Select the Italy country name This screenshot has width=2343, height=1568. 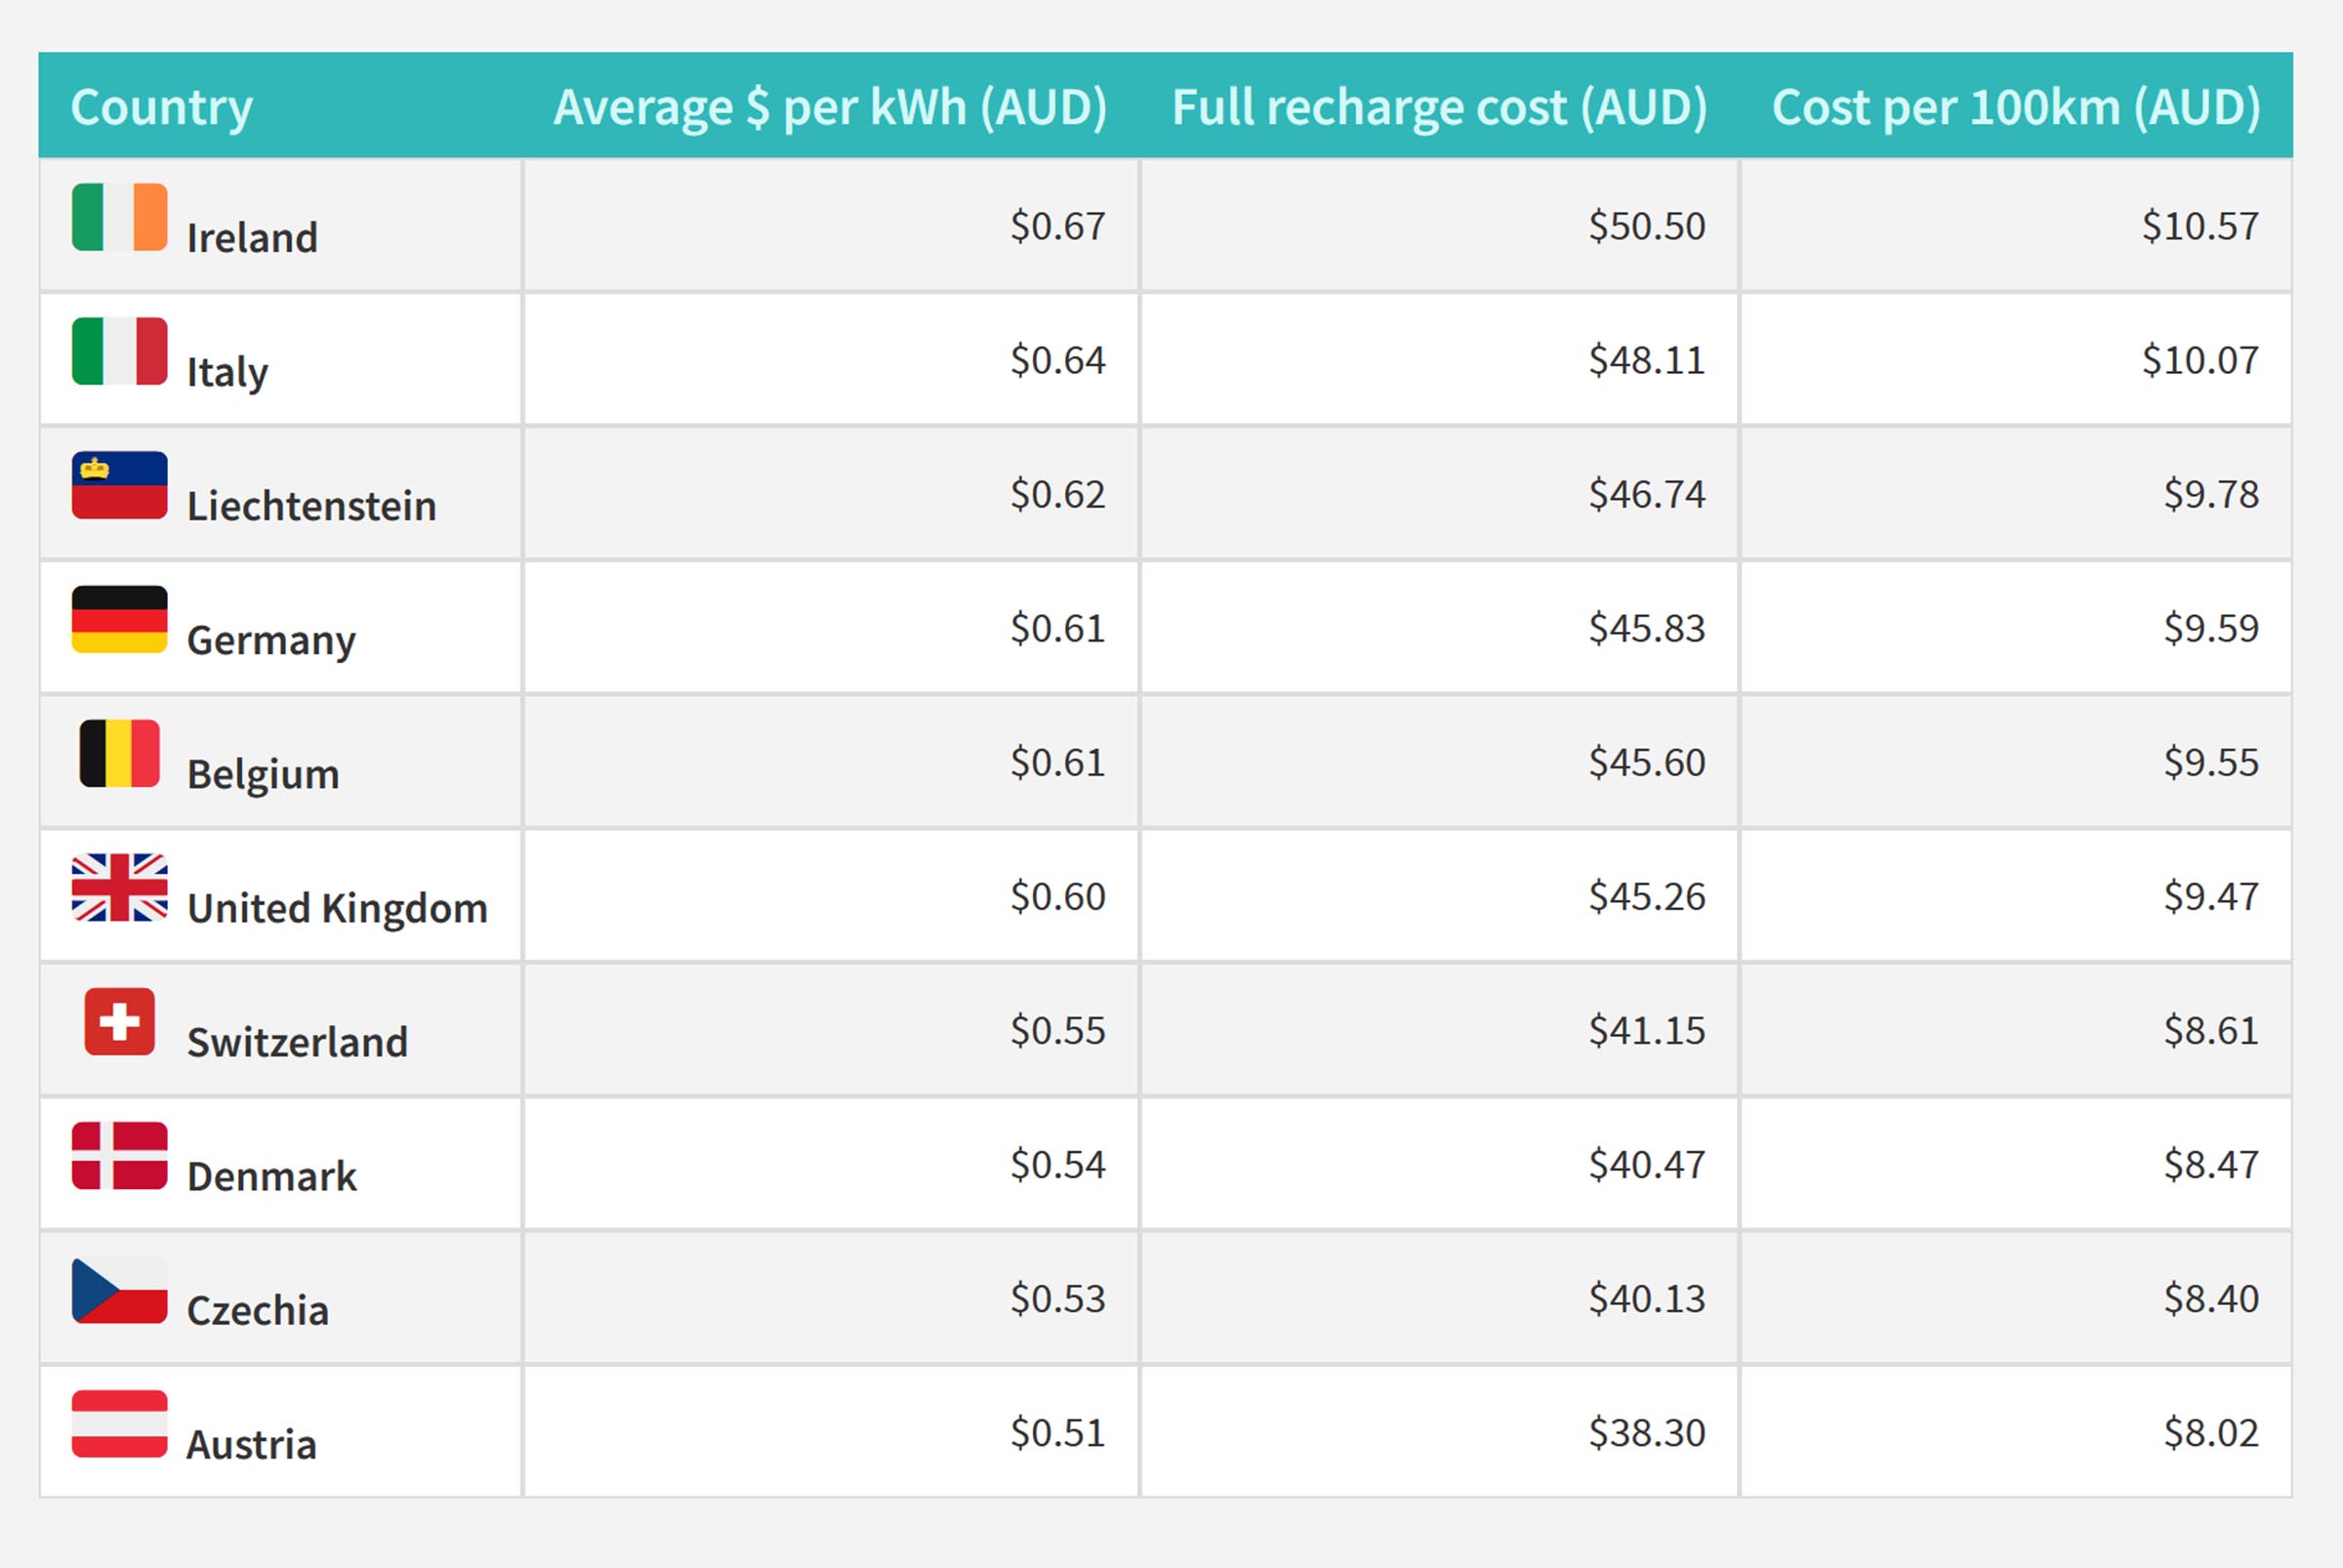point(227,373)
